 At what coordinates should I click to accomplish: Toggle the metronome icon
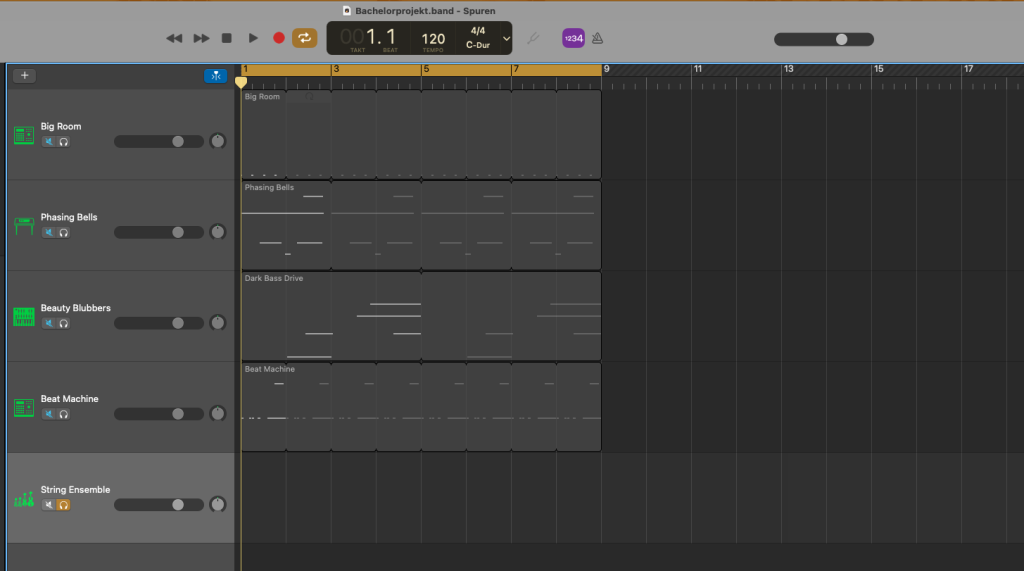[x=598, y=38]
